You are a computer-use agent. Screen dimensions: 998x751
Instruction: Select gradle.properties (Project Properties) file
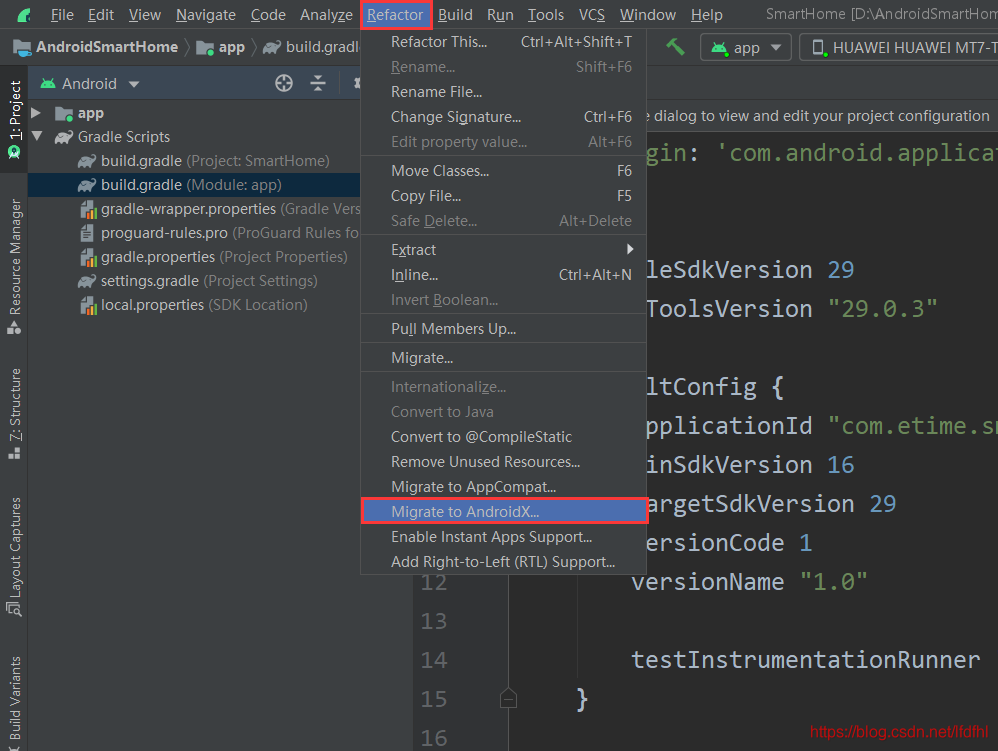click(x=213, y=257)
